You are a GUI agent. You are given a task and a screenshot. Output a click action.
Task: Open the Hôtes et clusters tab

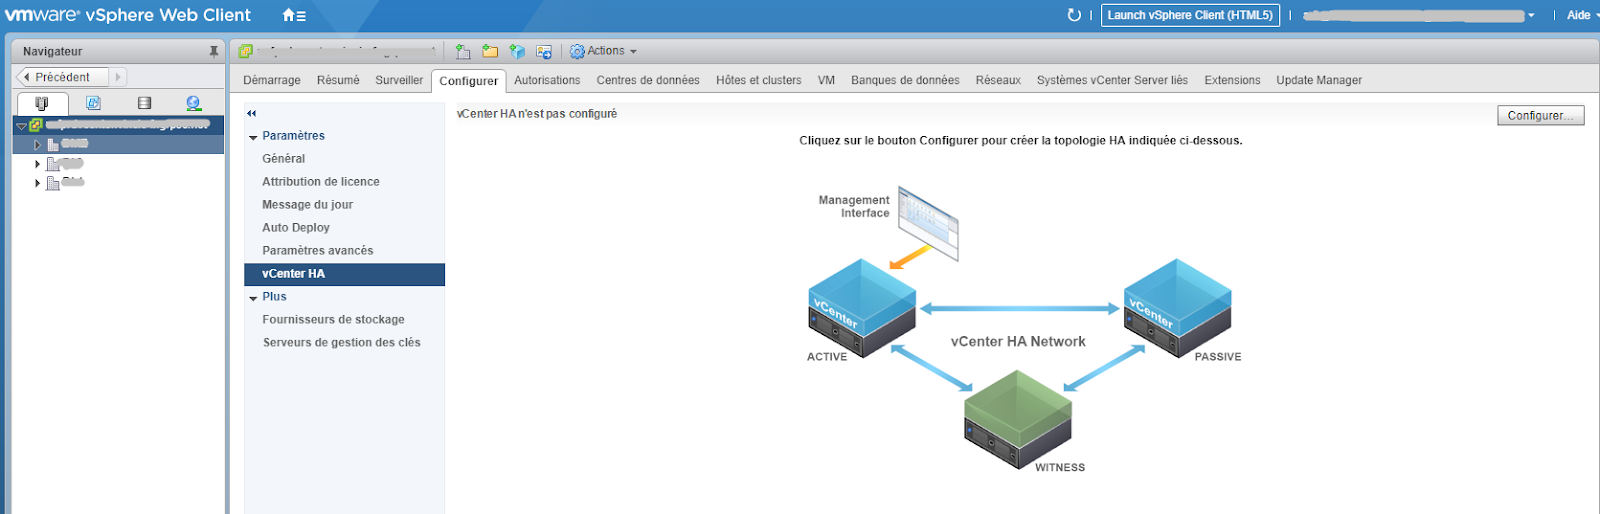click(758, 80)
